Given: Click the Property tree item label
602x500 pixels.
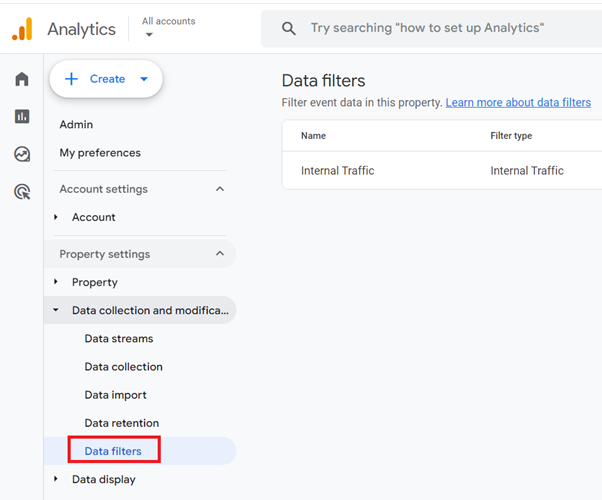Looking at the screenshot, I should coord(95,283).
